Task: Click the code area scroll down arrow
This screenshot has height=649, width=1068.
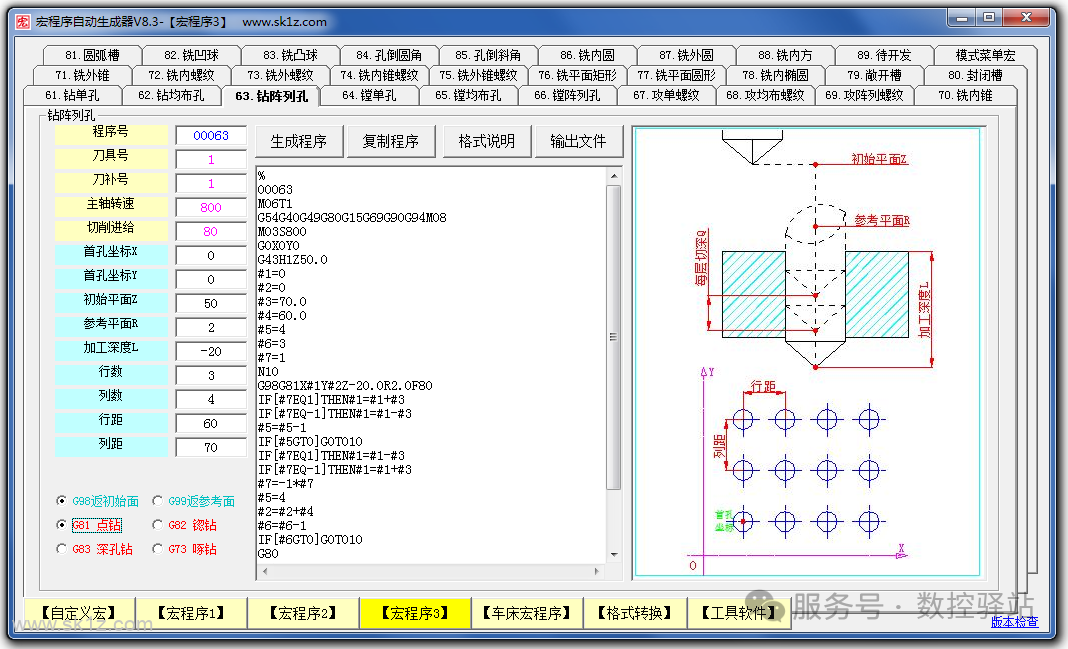Action: coord(614,555)
